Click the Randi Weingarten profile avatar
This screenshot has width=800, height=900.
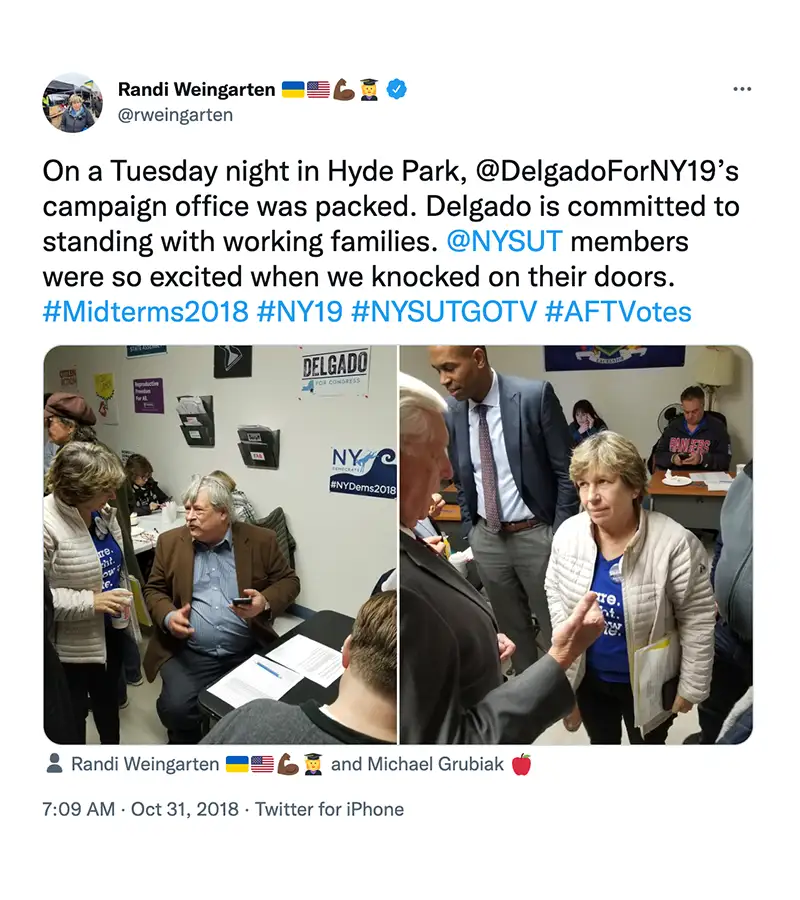point(72,102)
